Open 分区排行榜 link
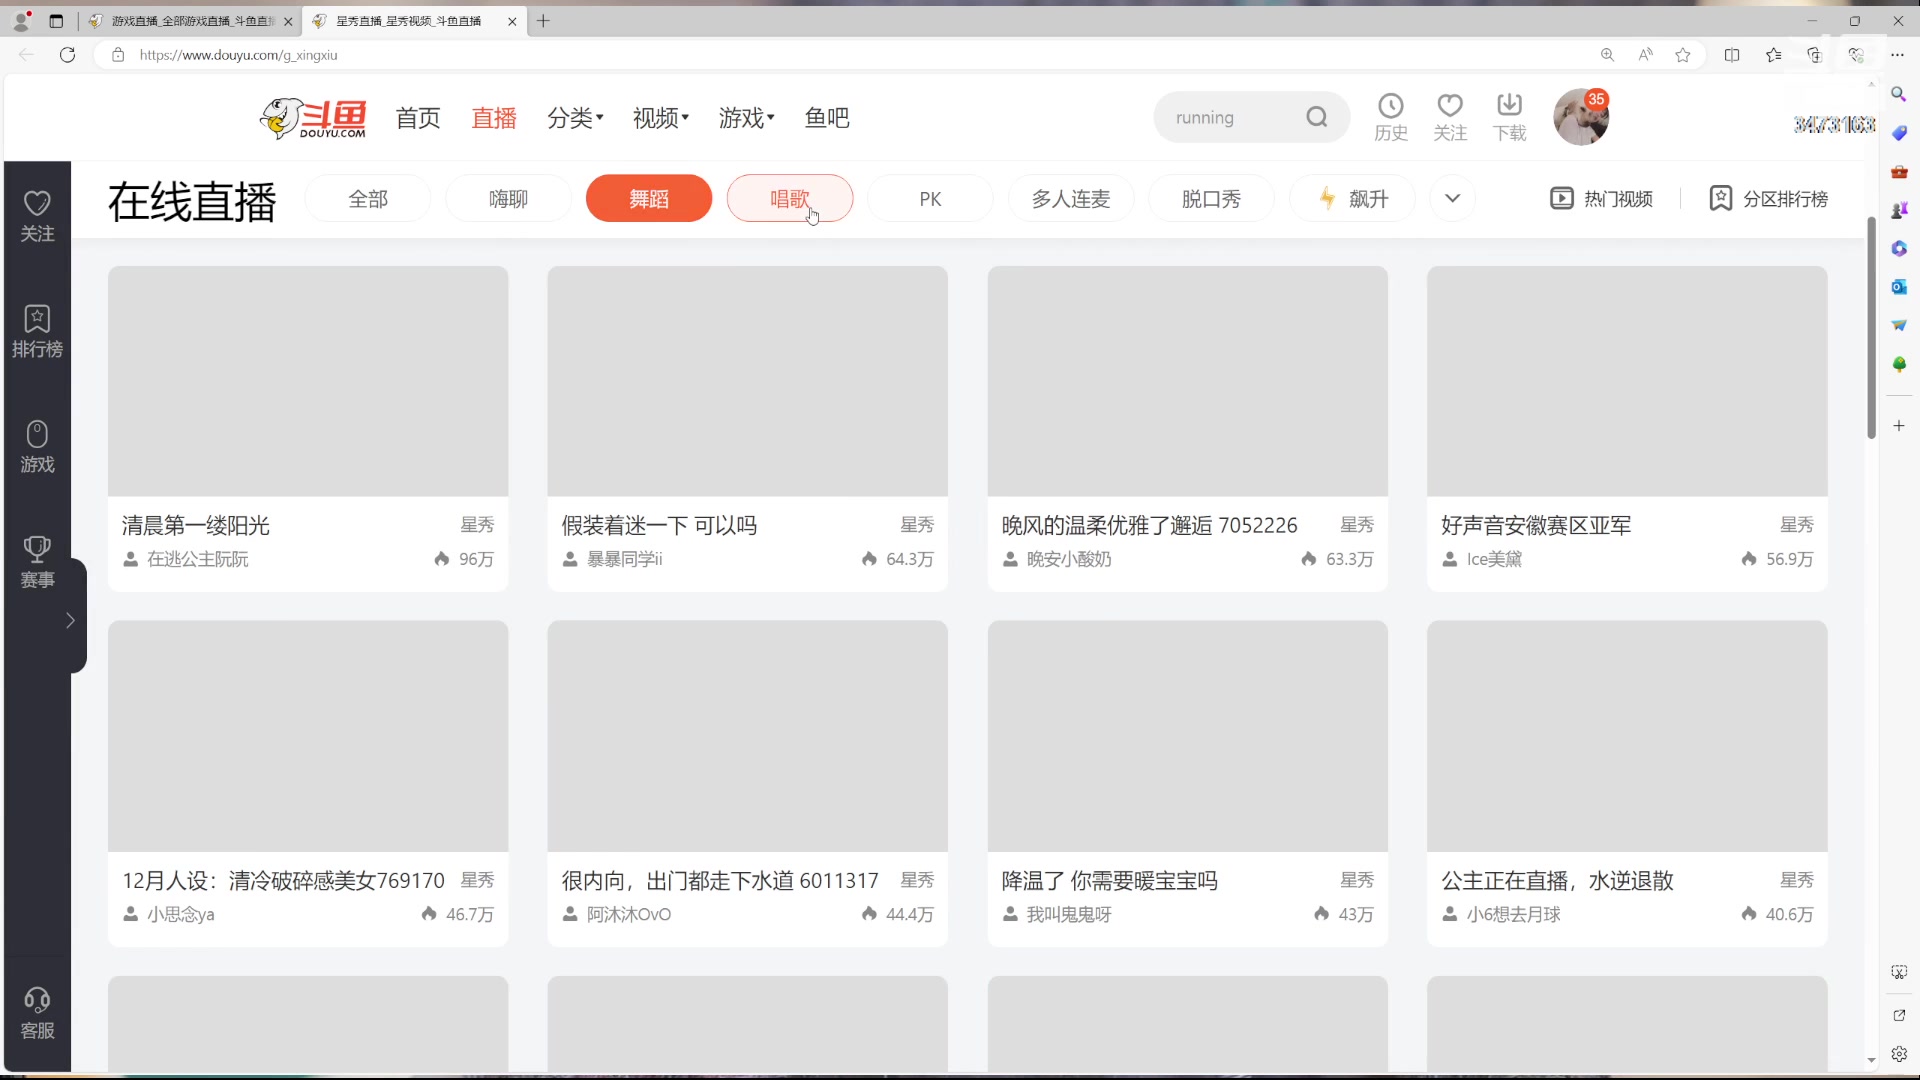This screenshot has width=1920, height=1080. coord(1768,198)
